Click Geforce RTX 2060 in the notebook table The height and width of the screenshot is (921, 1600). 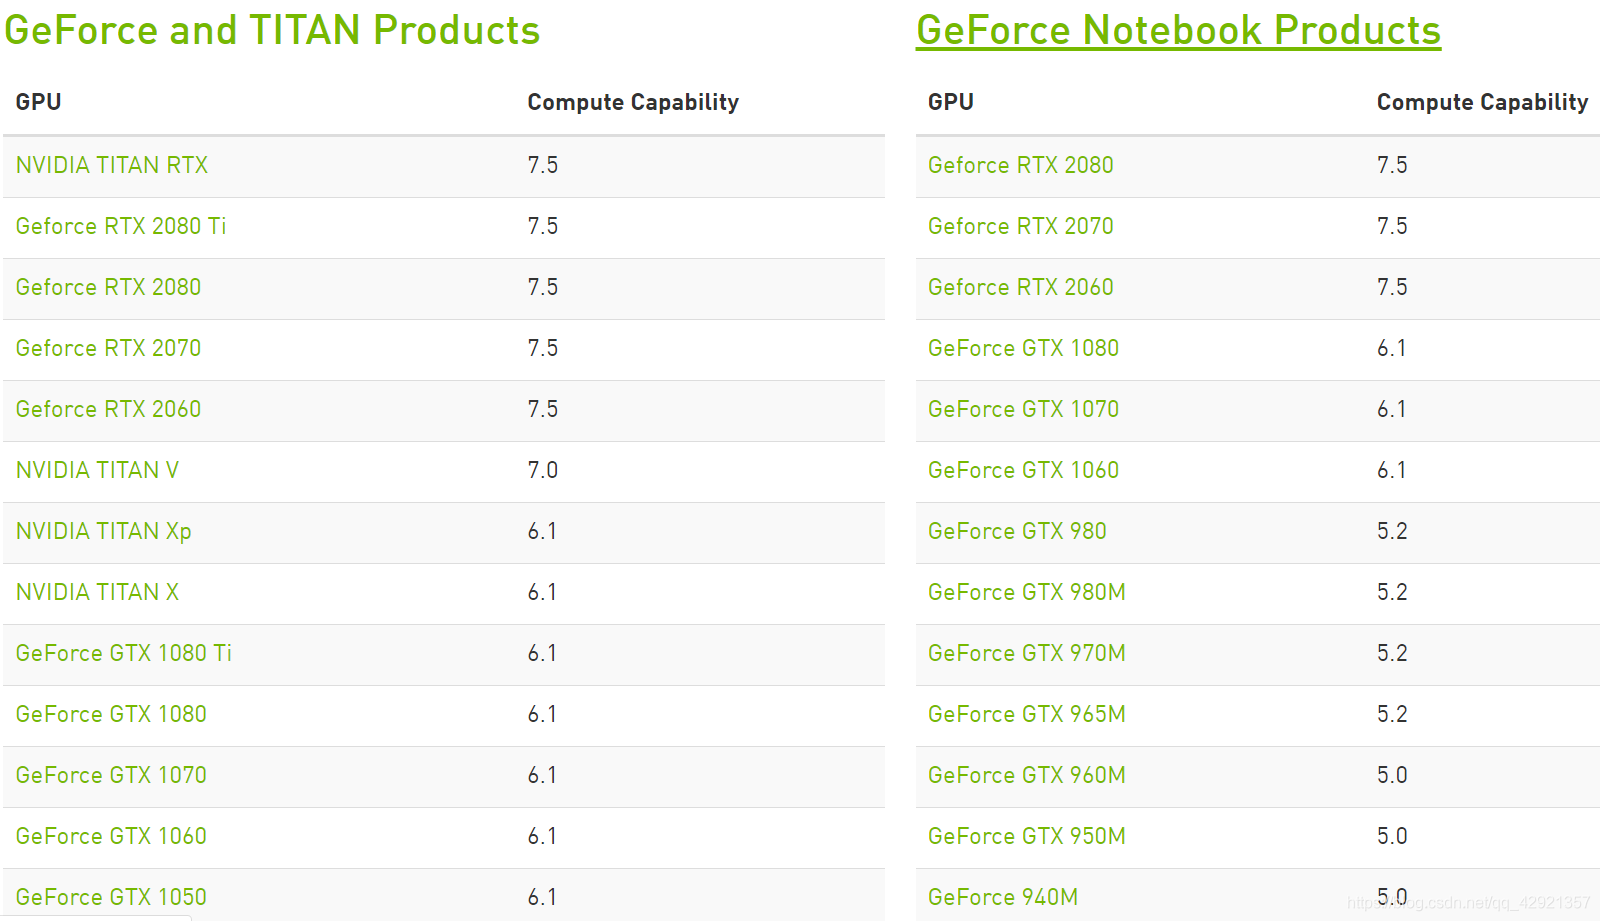pyautogui.click(x=1020, y=287)
